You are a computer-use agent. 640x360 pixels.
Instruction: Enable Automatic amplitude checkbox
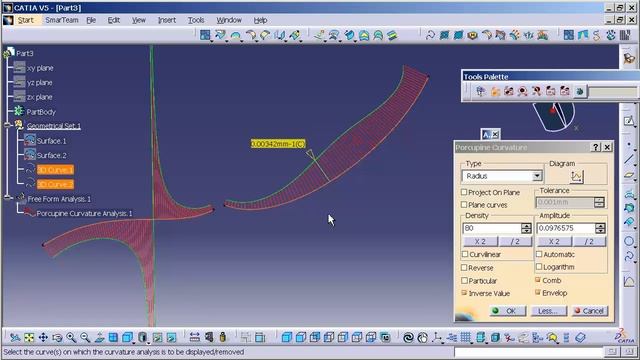tap(539, 254)
